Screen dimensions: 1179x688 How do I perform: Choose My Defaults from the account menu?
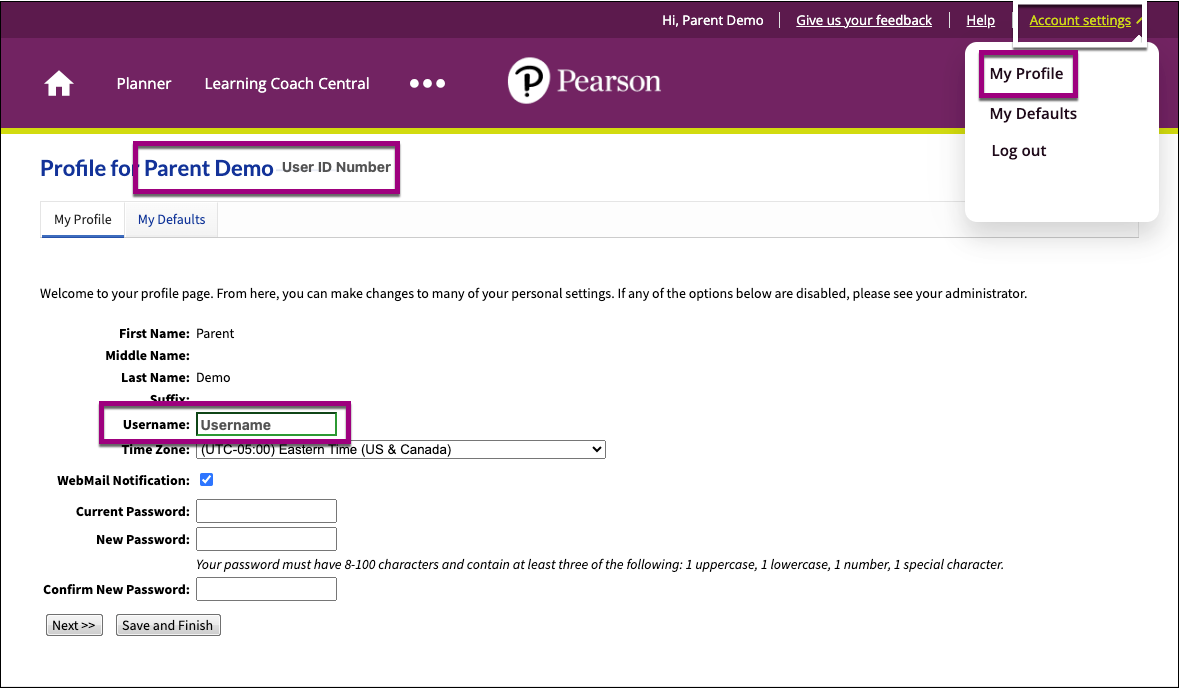coord(1033,113)
